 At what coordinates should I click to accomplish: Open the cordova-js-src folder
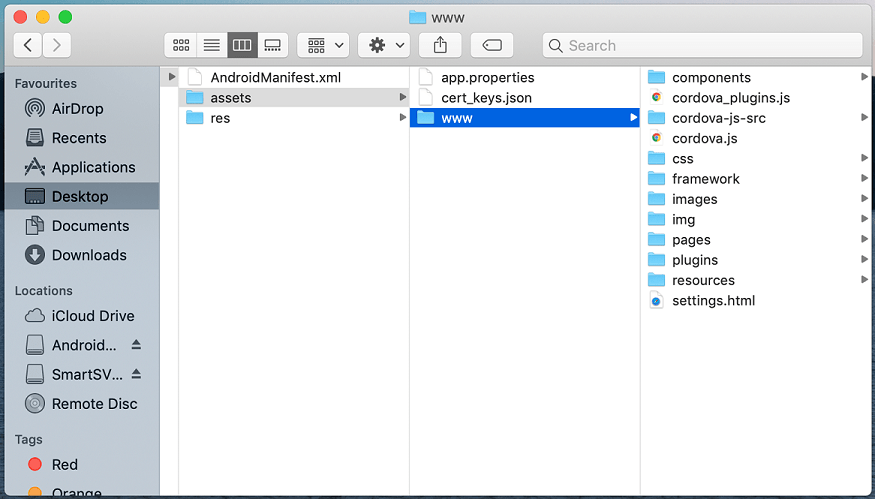tap(758, 118)
